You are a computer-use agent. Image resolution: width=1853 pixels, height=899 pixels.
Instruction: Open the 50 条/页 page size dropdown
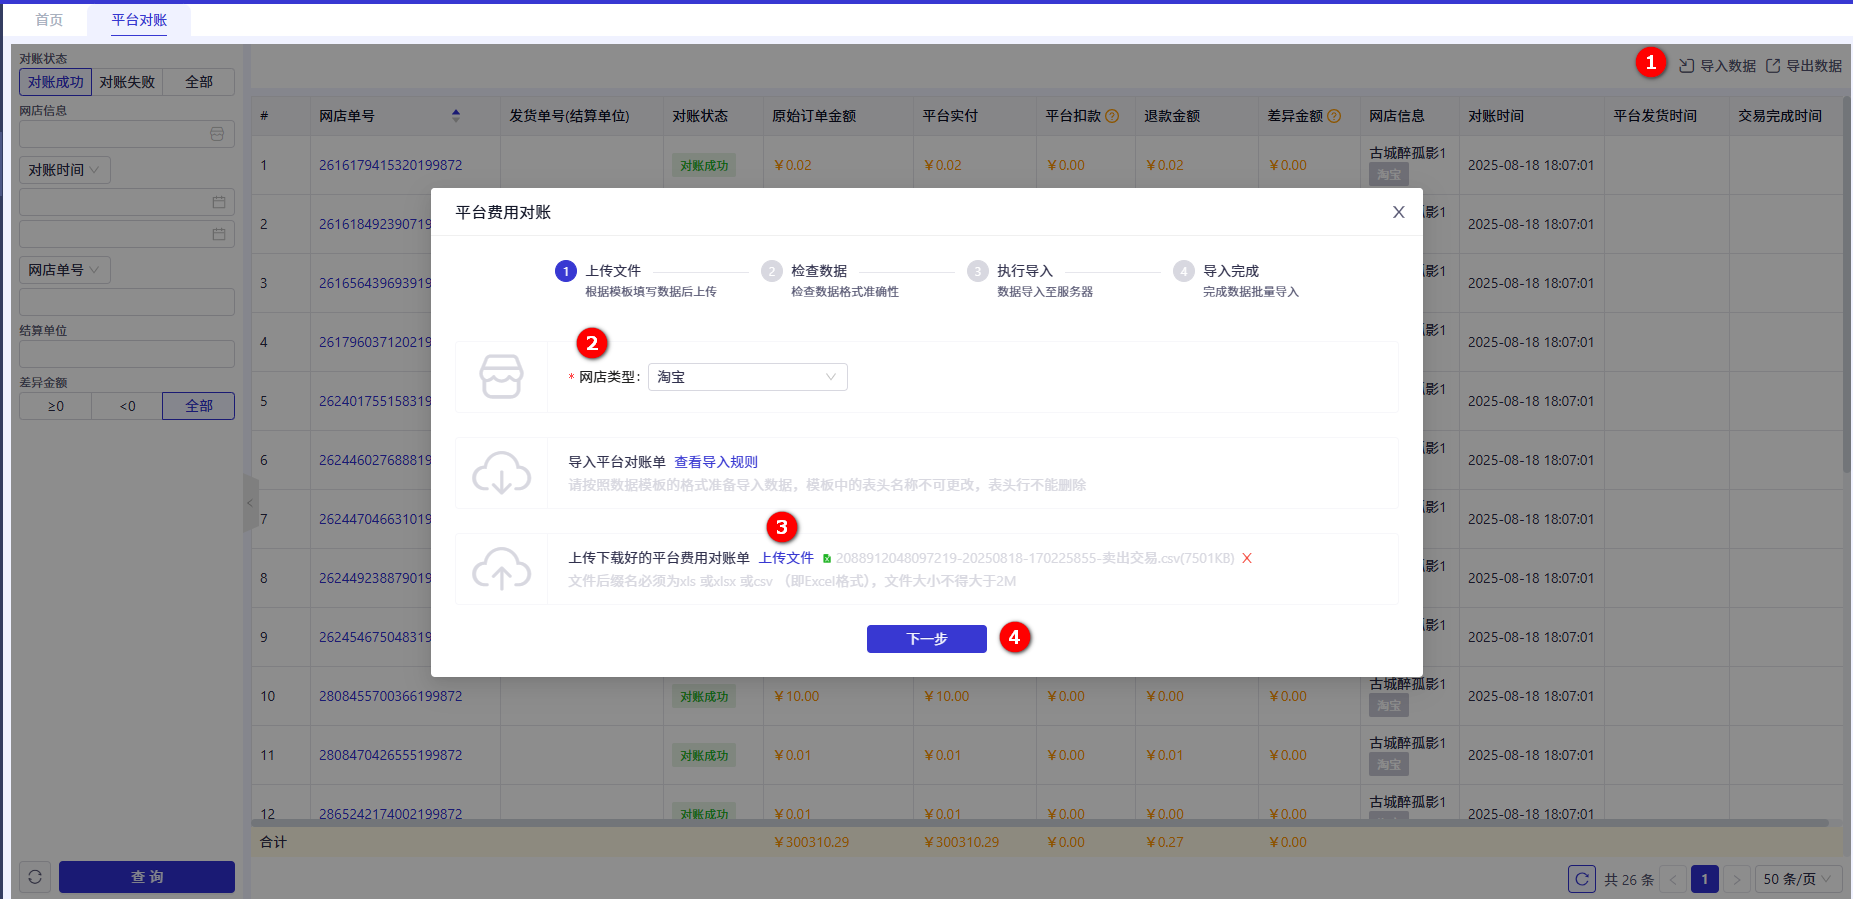coord(1799,879)
